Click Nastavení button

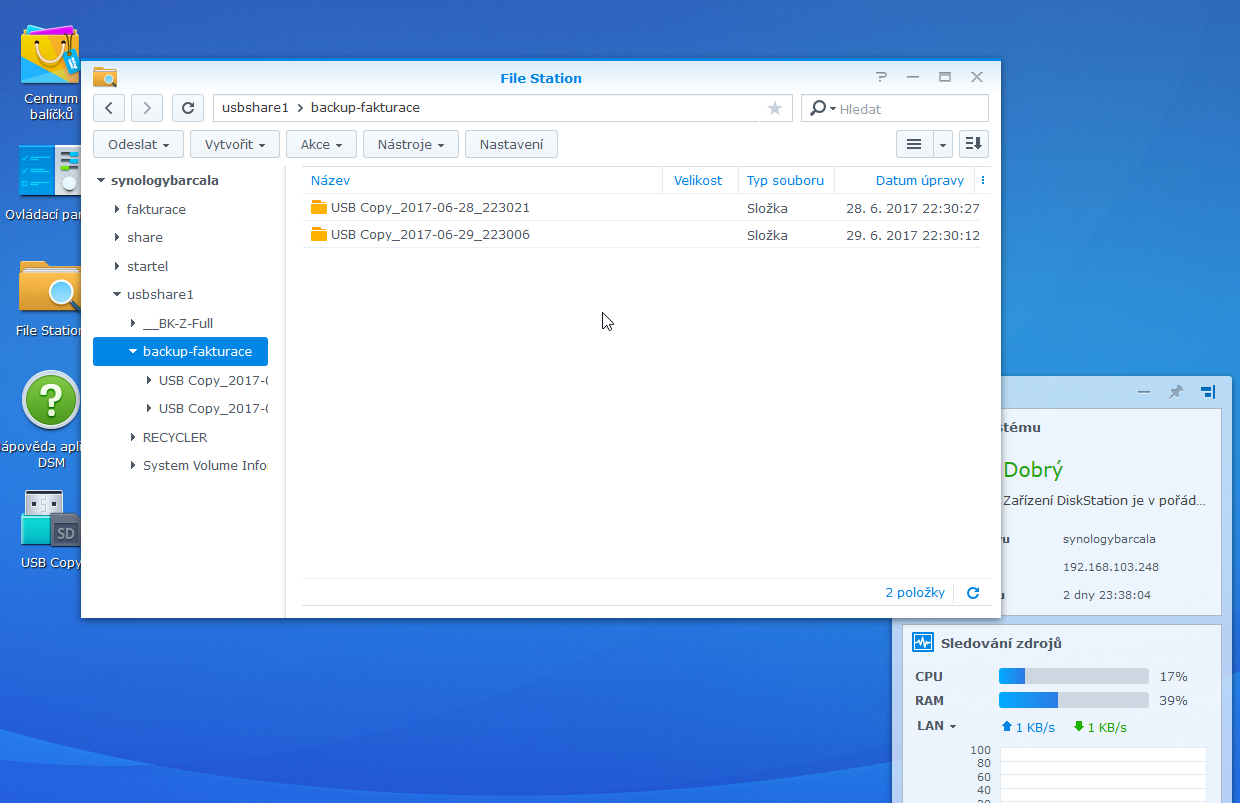pyautogui.click(x=511, y=144)
